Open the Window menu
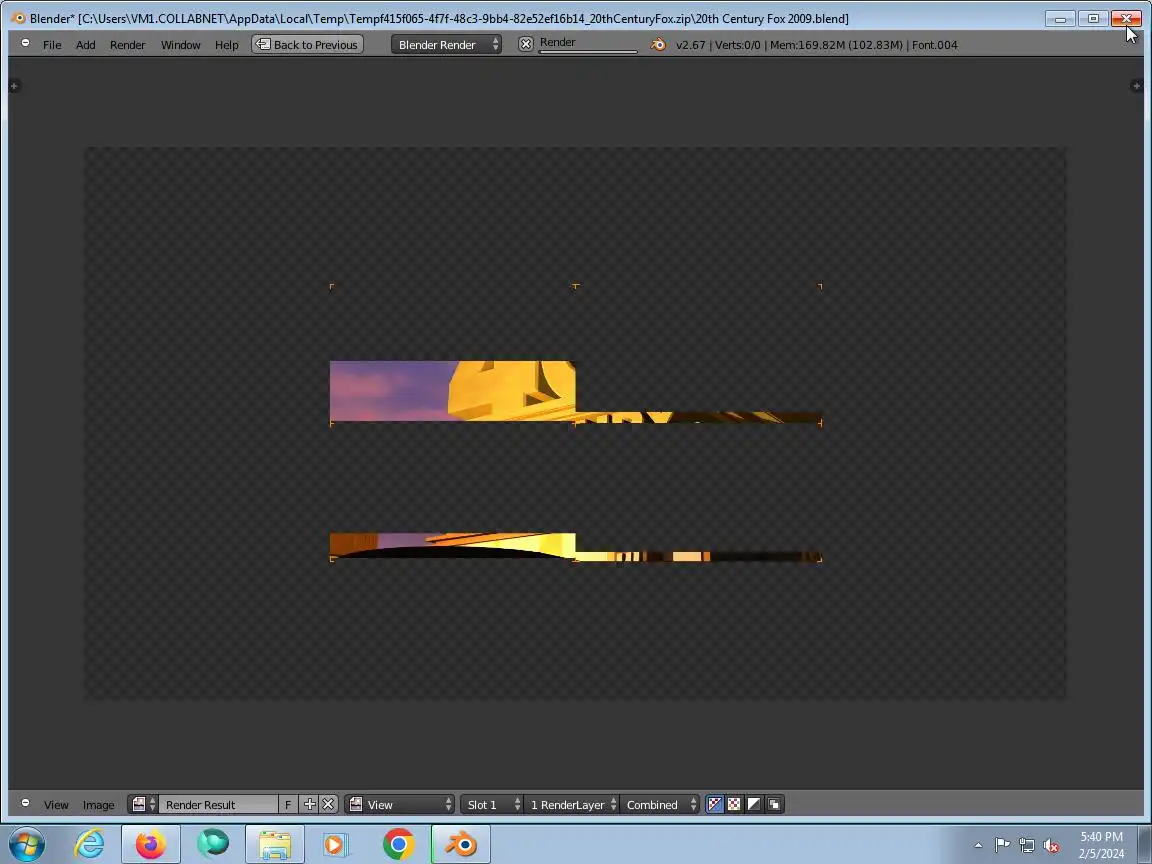This screenshot has width=1152, height=864. pyautogui.click(x=181, y=45)
